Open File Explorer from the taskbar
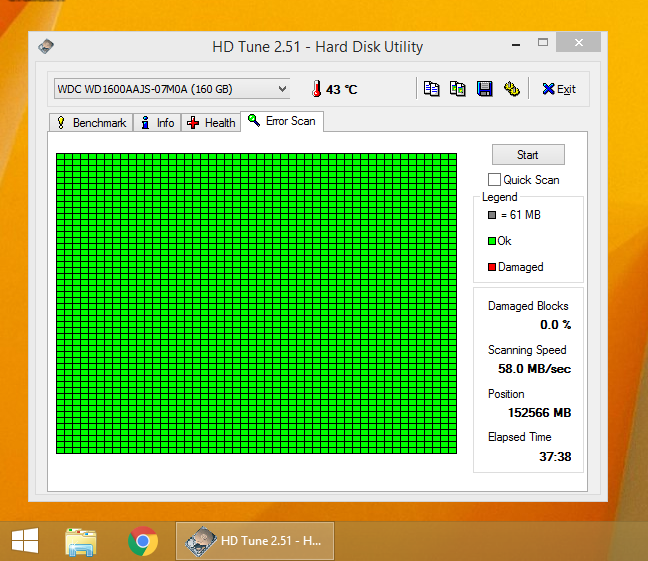The image size is (648, 561). tap(81, 541)
